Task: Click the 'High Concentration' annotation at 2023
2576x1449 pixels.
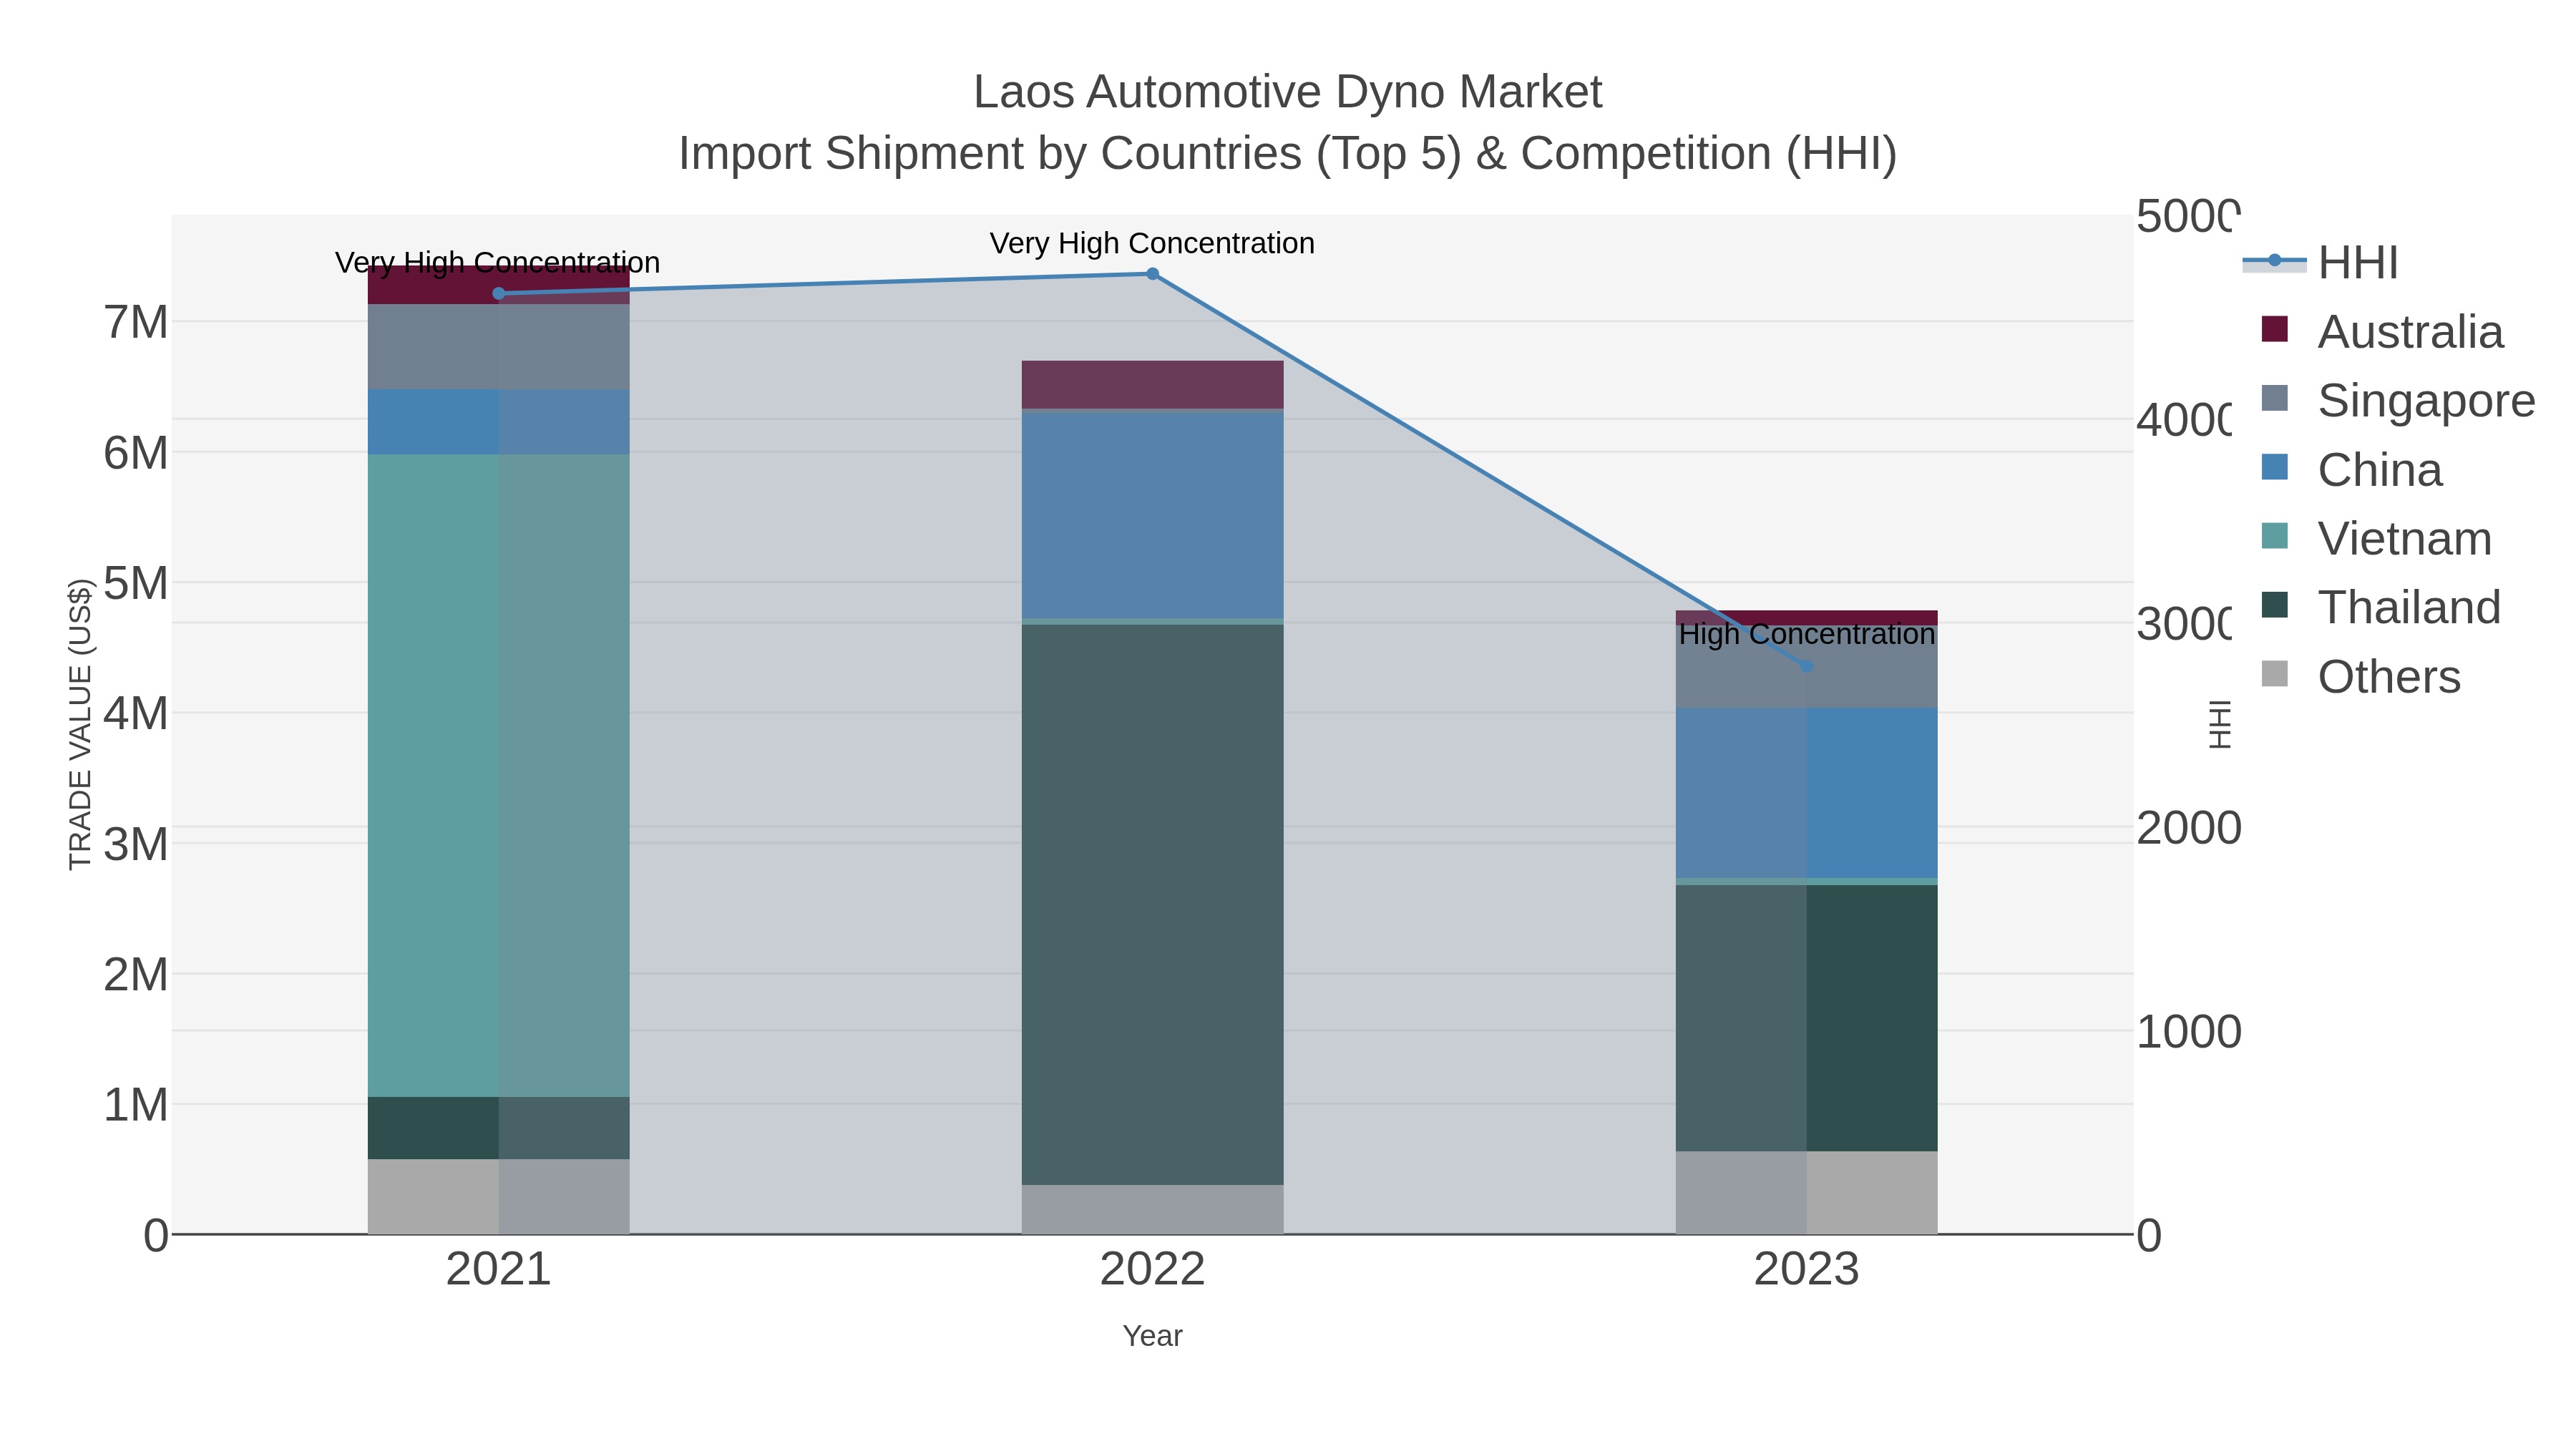Action: [x=1806, y=634]
